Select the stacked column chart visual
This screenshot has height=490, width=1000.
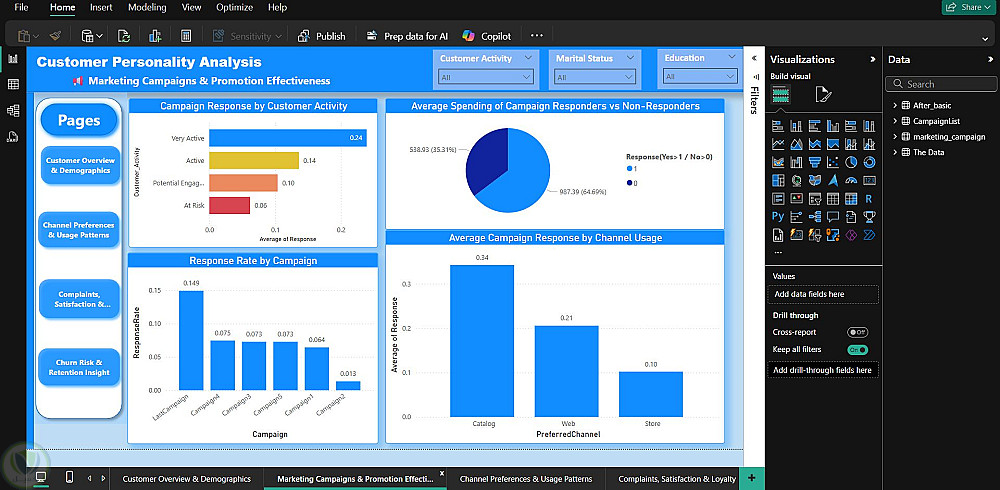coord(796,126)
